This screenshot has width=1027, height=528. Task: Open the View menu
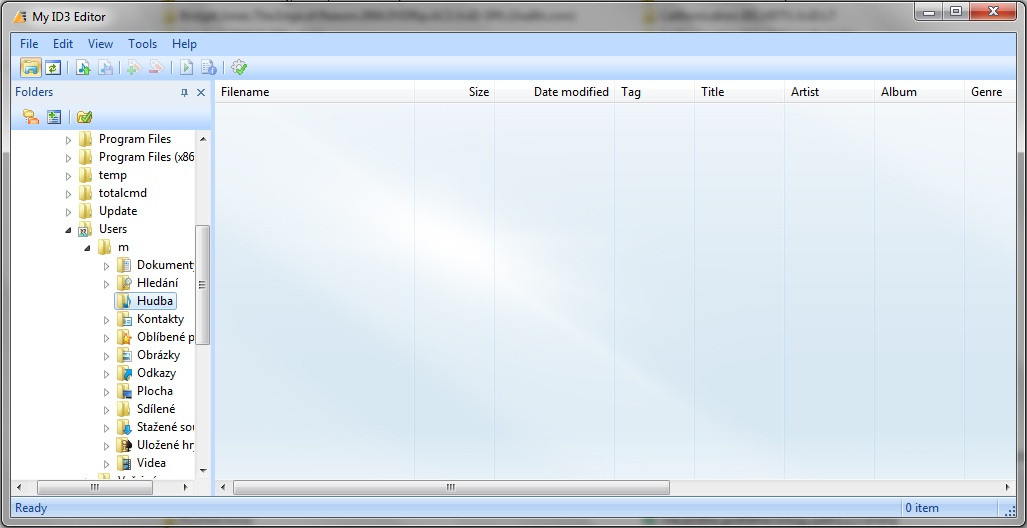100,44
